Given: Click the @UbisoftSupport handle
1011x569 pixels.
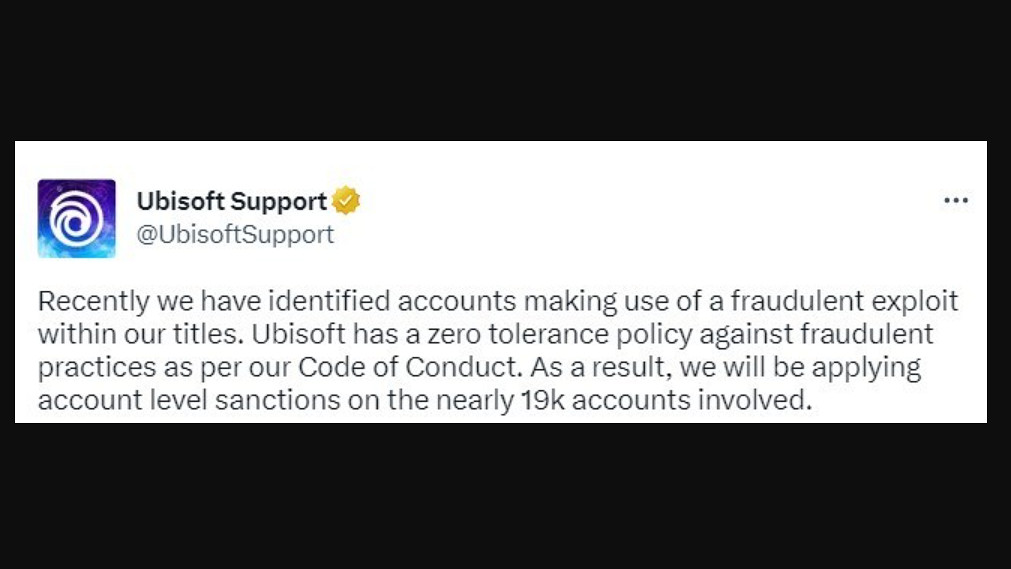Looking at the screenshot, I should pyautogui.click(x=235, y=235).
